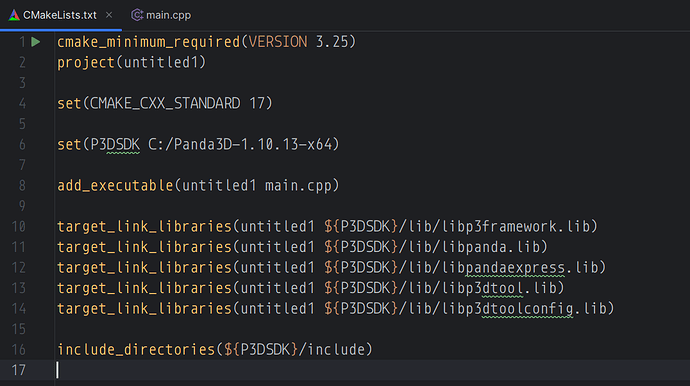Click main.cpp inside add_executable
Screen dimensions: 690x386
(x=298, y=185)
